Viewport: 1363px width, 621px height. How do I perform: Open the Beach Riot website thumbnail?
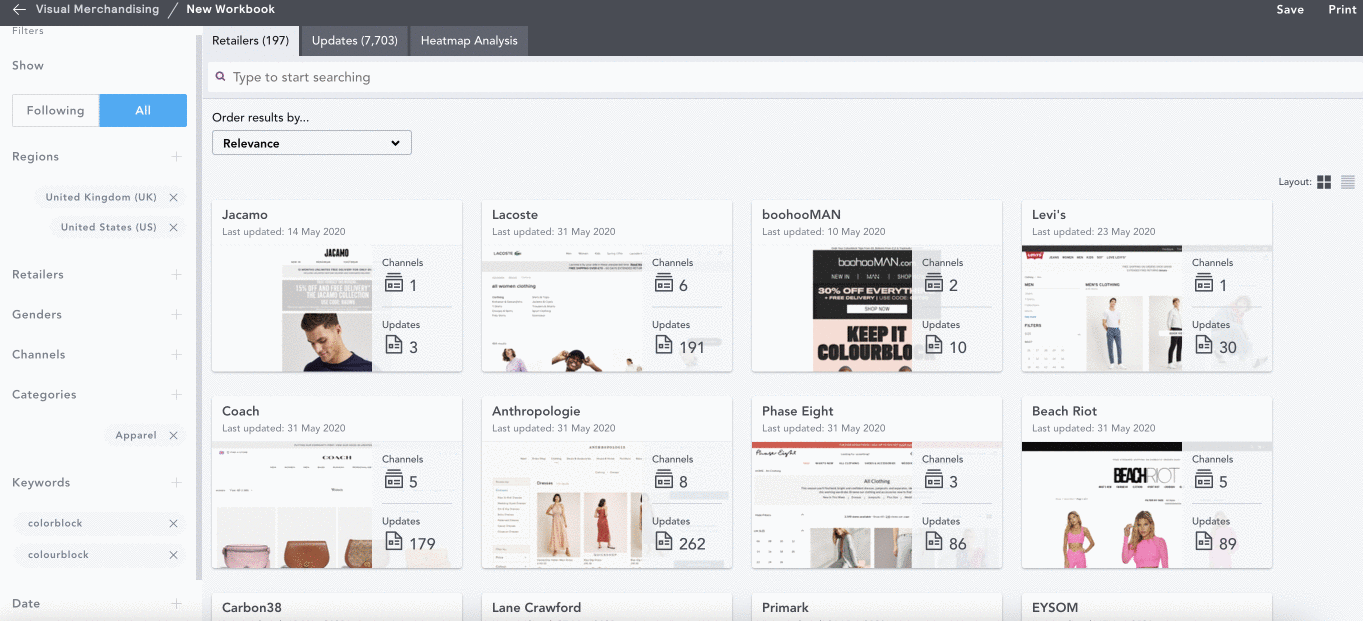coord(1102,504)
